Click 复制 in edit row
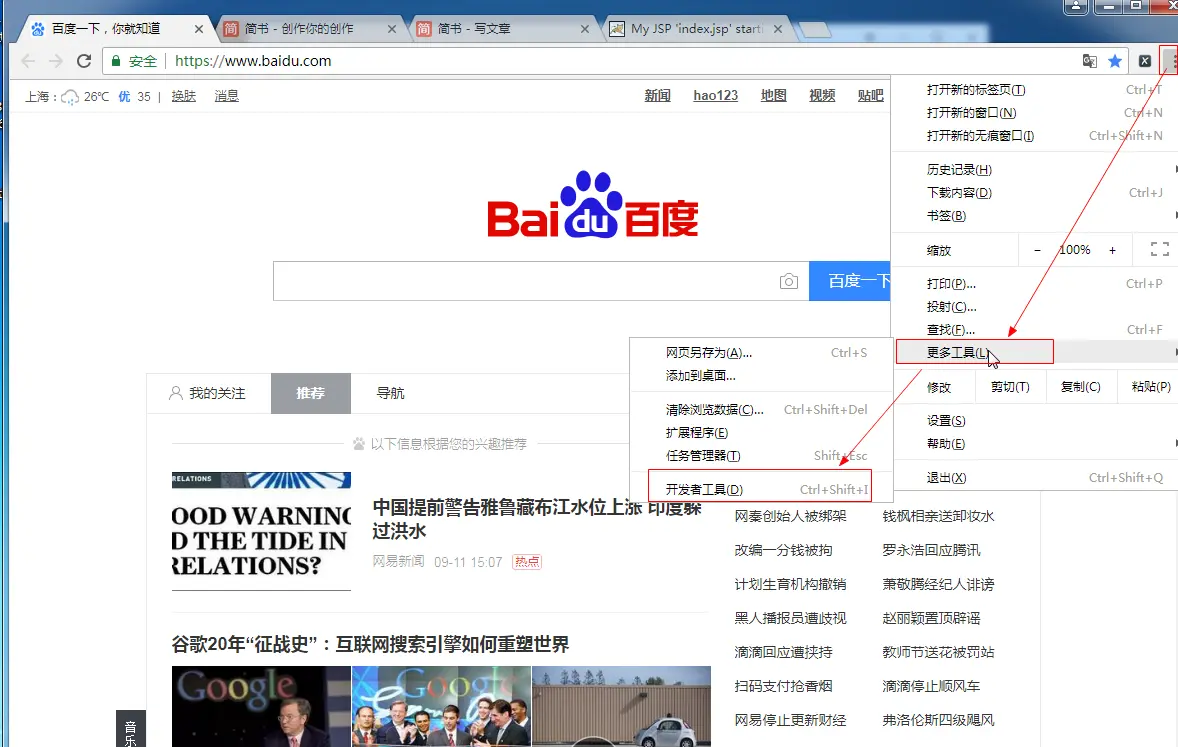This screenshot has width=1178, height=747. click(1080, 387)
